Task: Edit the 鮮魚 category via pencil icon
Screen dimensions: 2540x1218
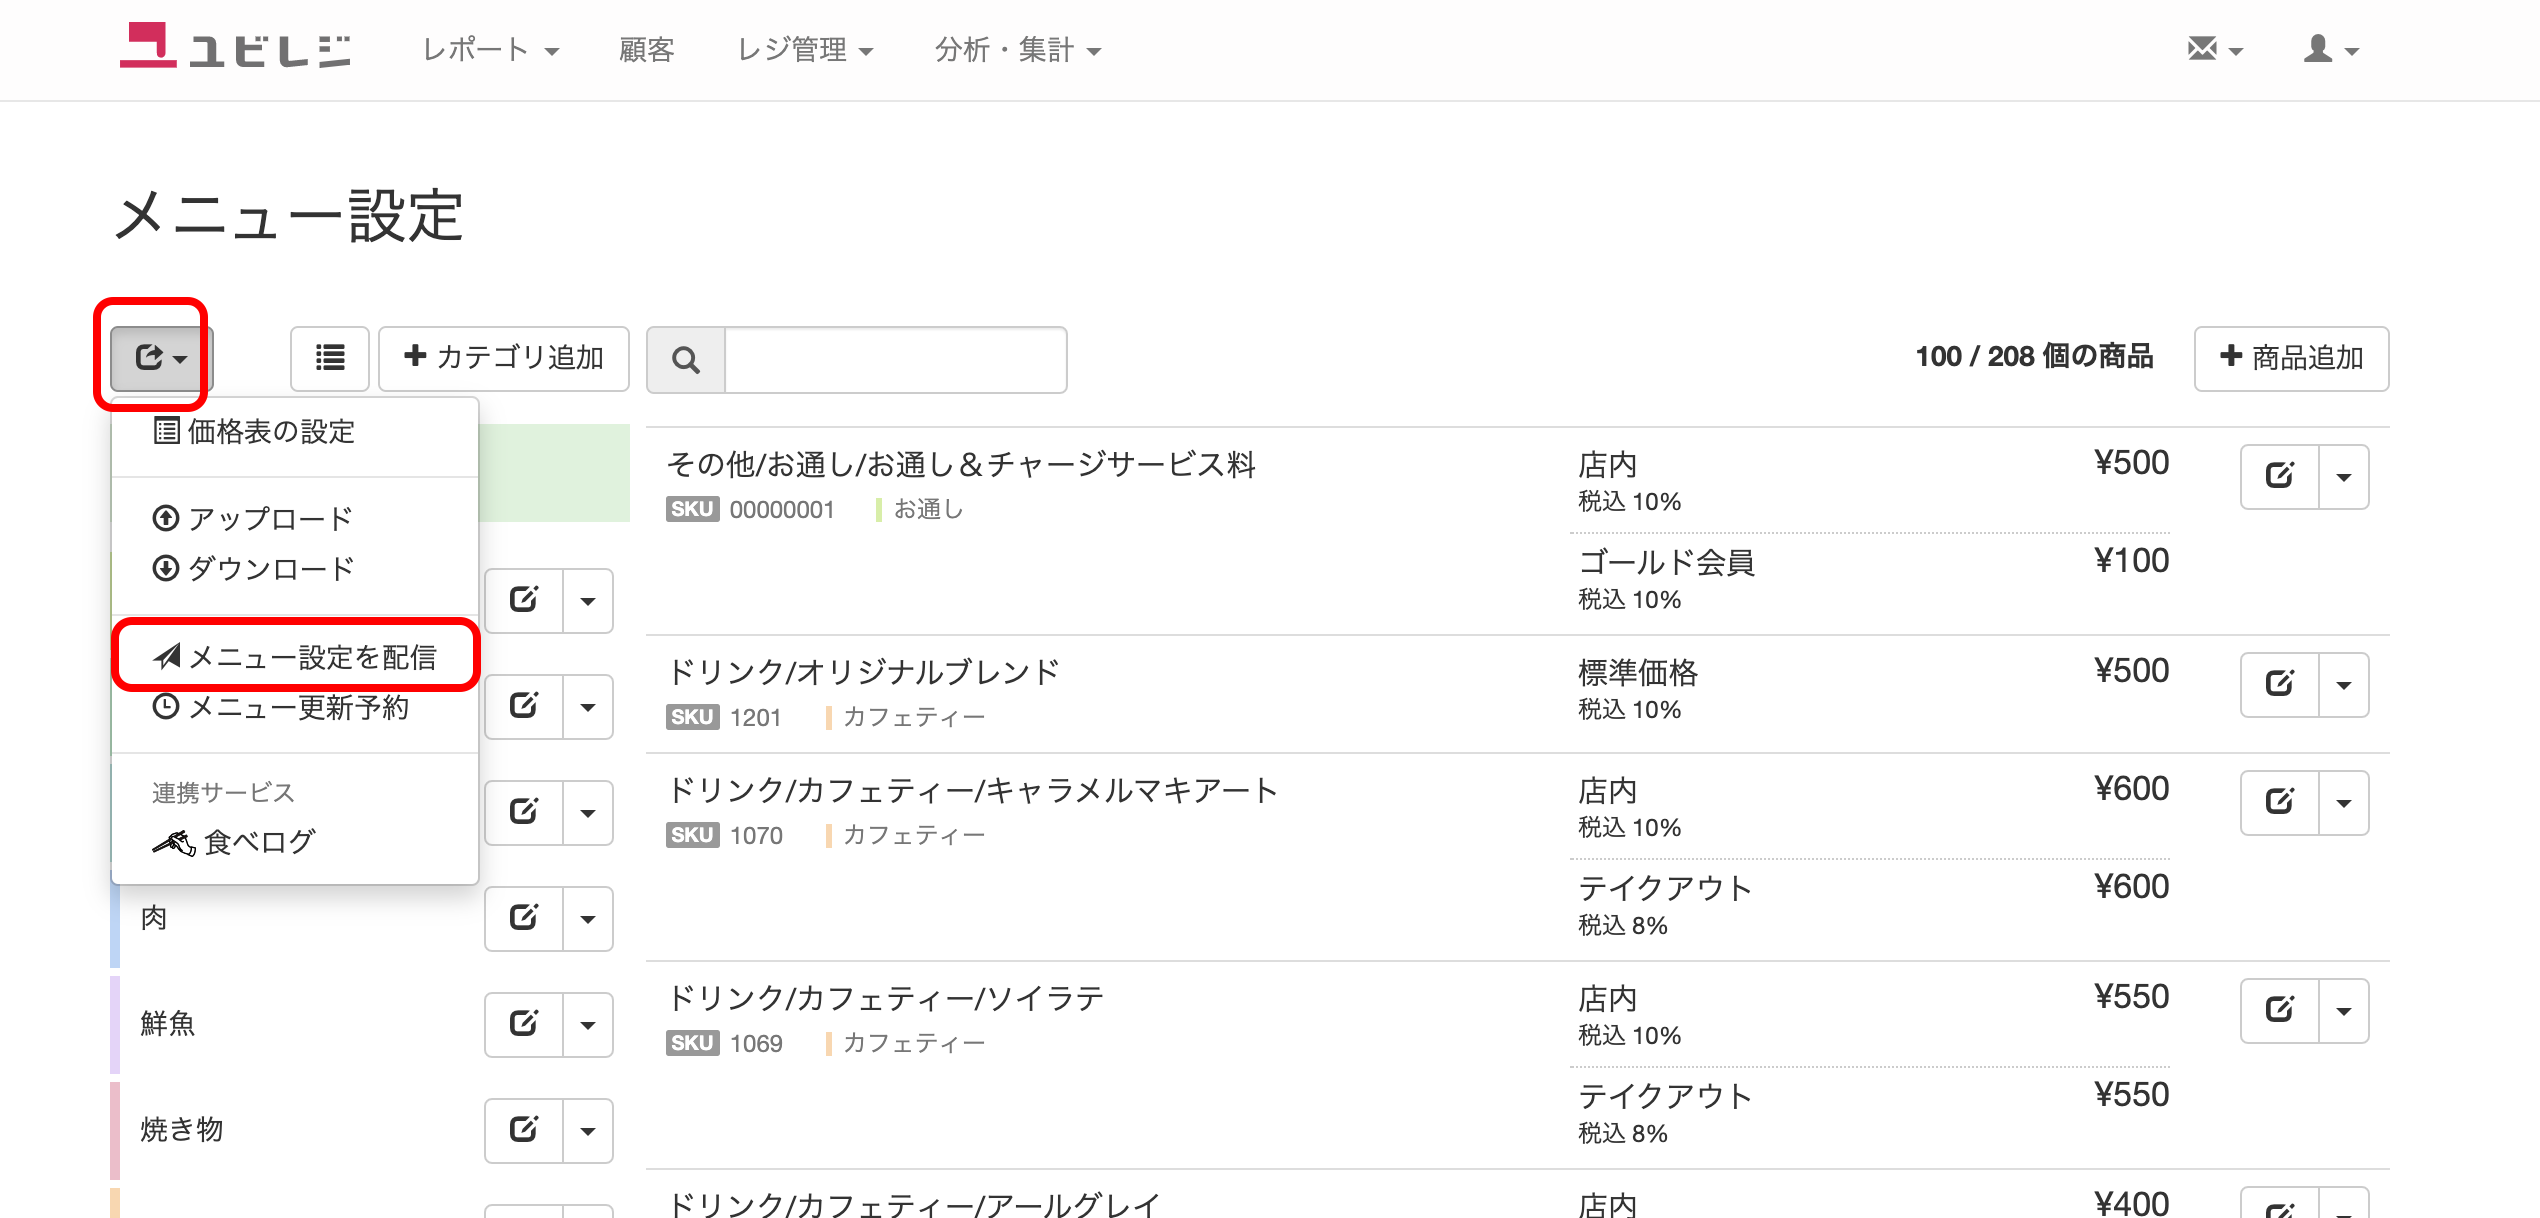Action: [x=524, y=1024]
